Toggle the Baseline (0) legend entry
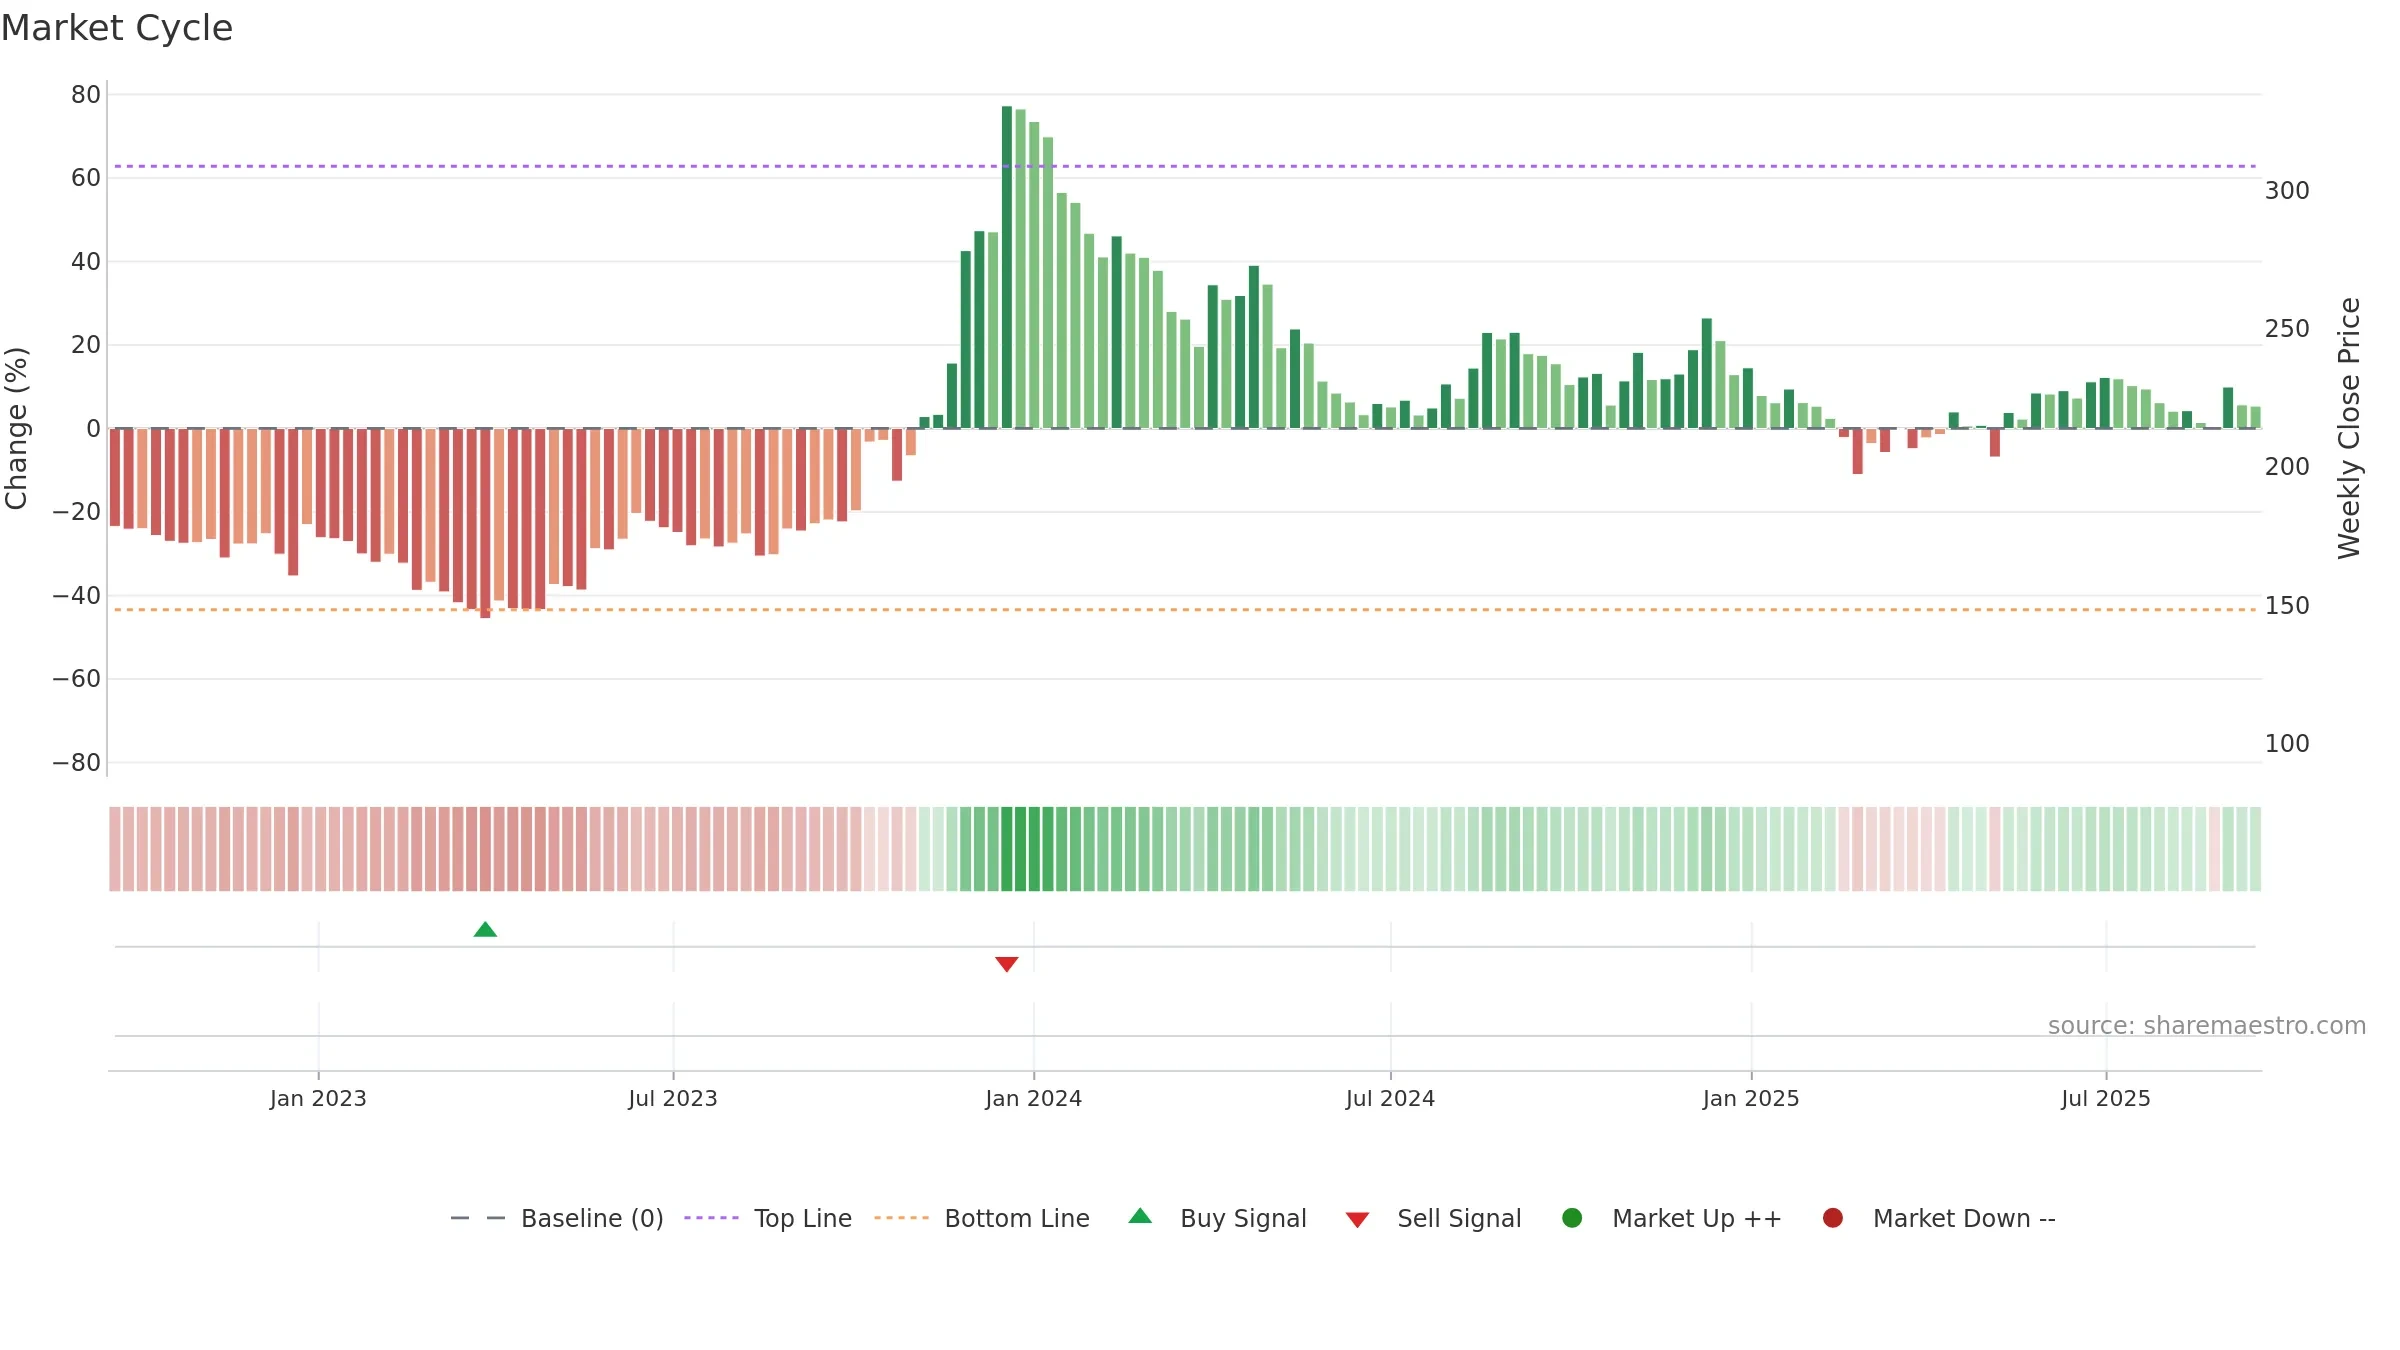Image resolution: width=2400 pixels, height=1350 pixels. click(x=557, y=1218)
